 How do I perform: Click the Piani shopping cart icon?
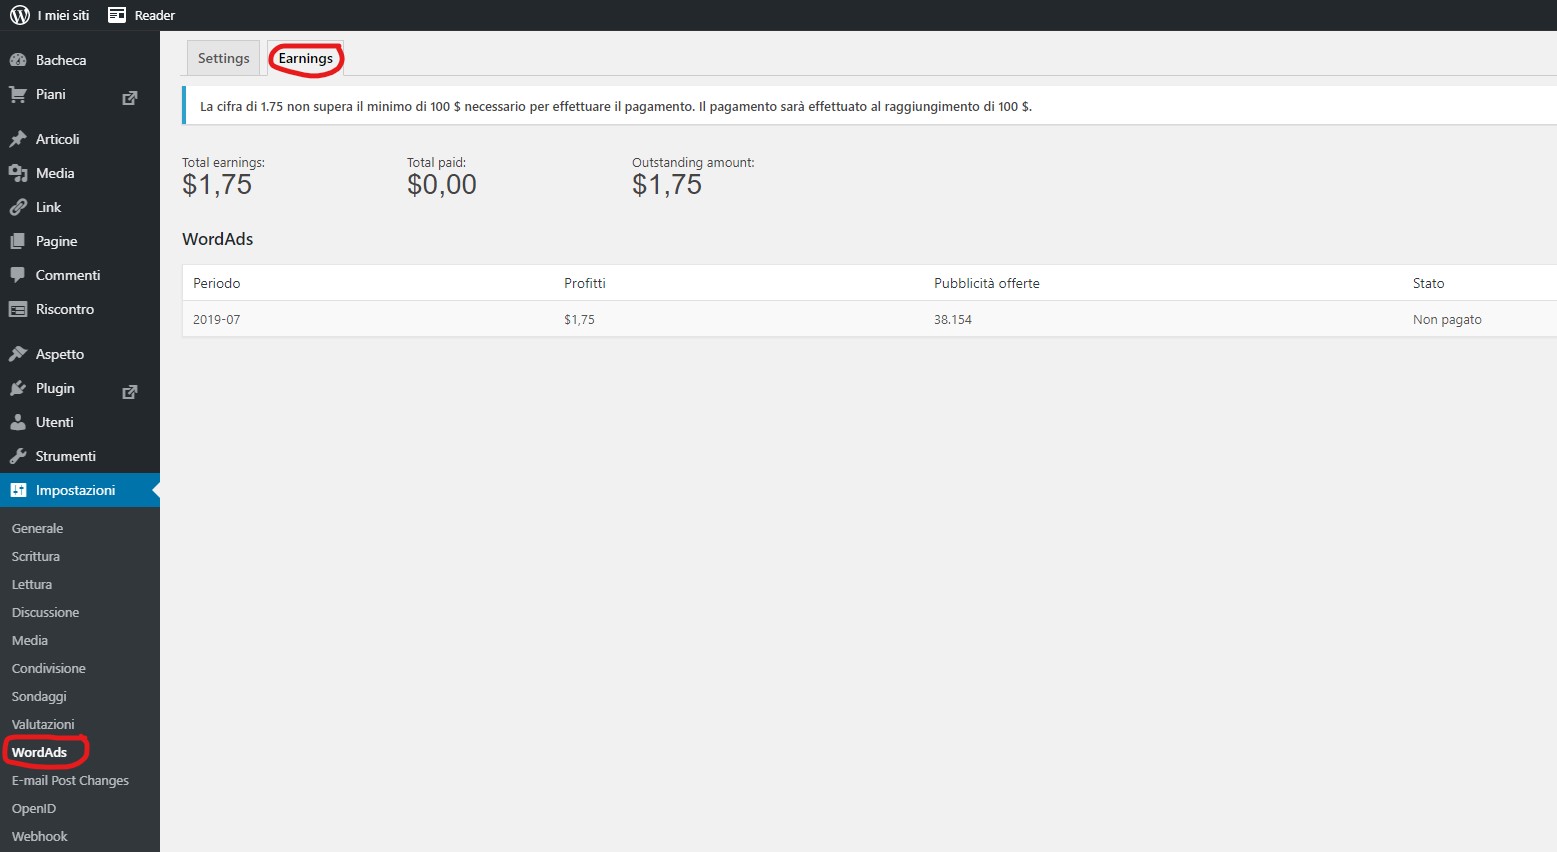point(18,94)
